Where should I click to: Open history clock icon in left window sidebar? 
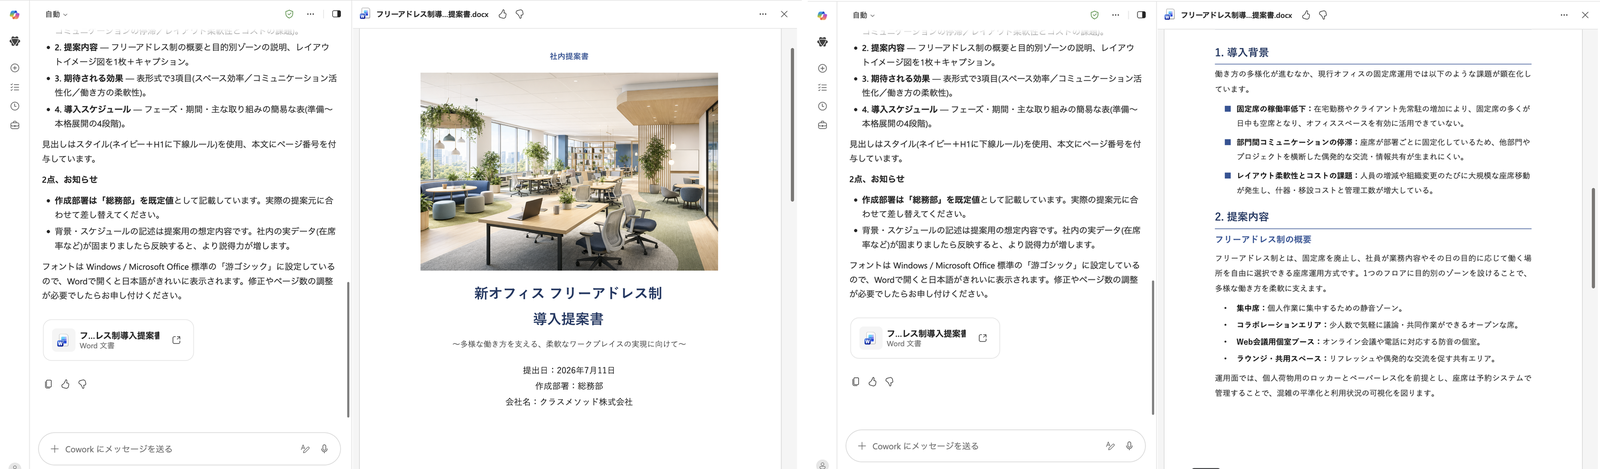pos(14,106)
